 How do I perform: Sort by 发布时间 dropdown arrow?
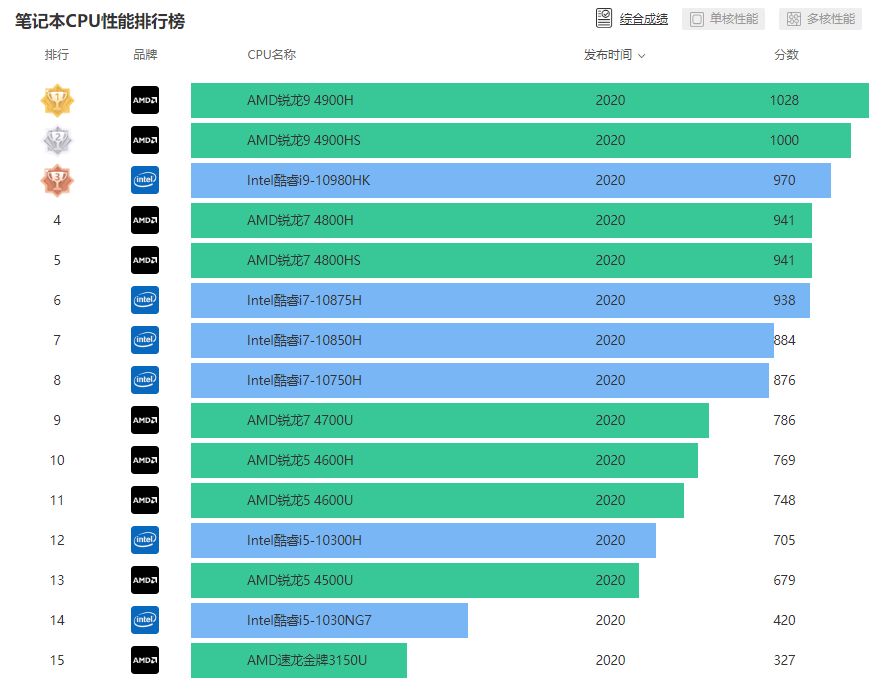click(x=641, y=56)
